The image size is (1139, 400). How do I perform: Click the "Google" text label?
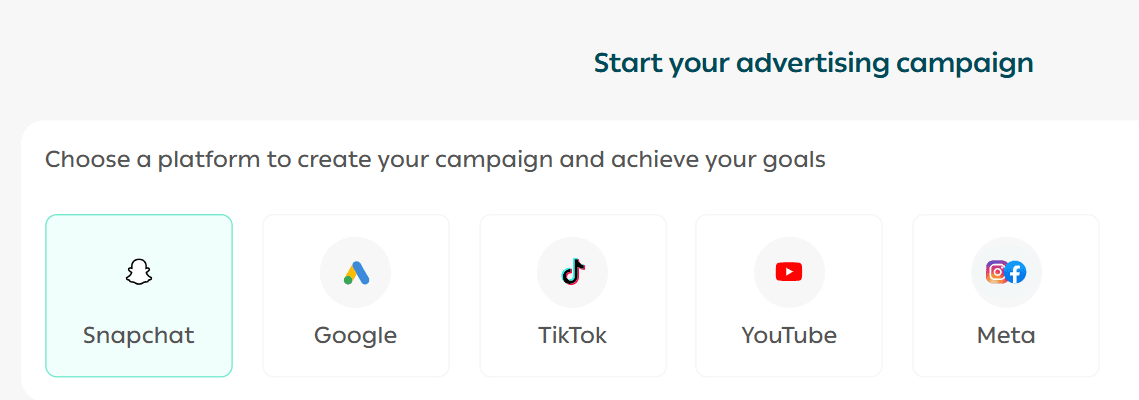(356, 335)
